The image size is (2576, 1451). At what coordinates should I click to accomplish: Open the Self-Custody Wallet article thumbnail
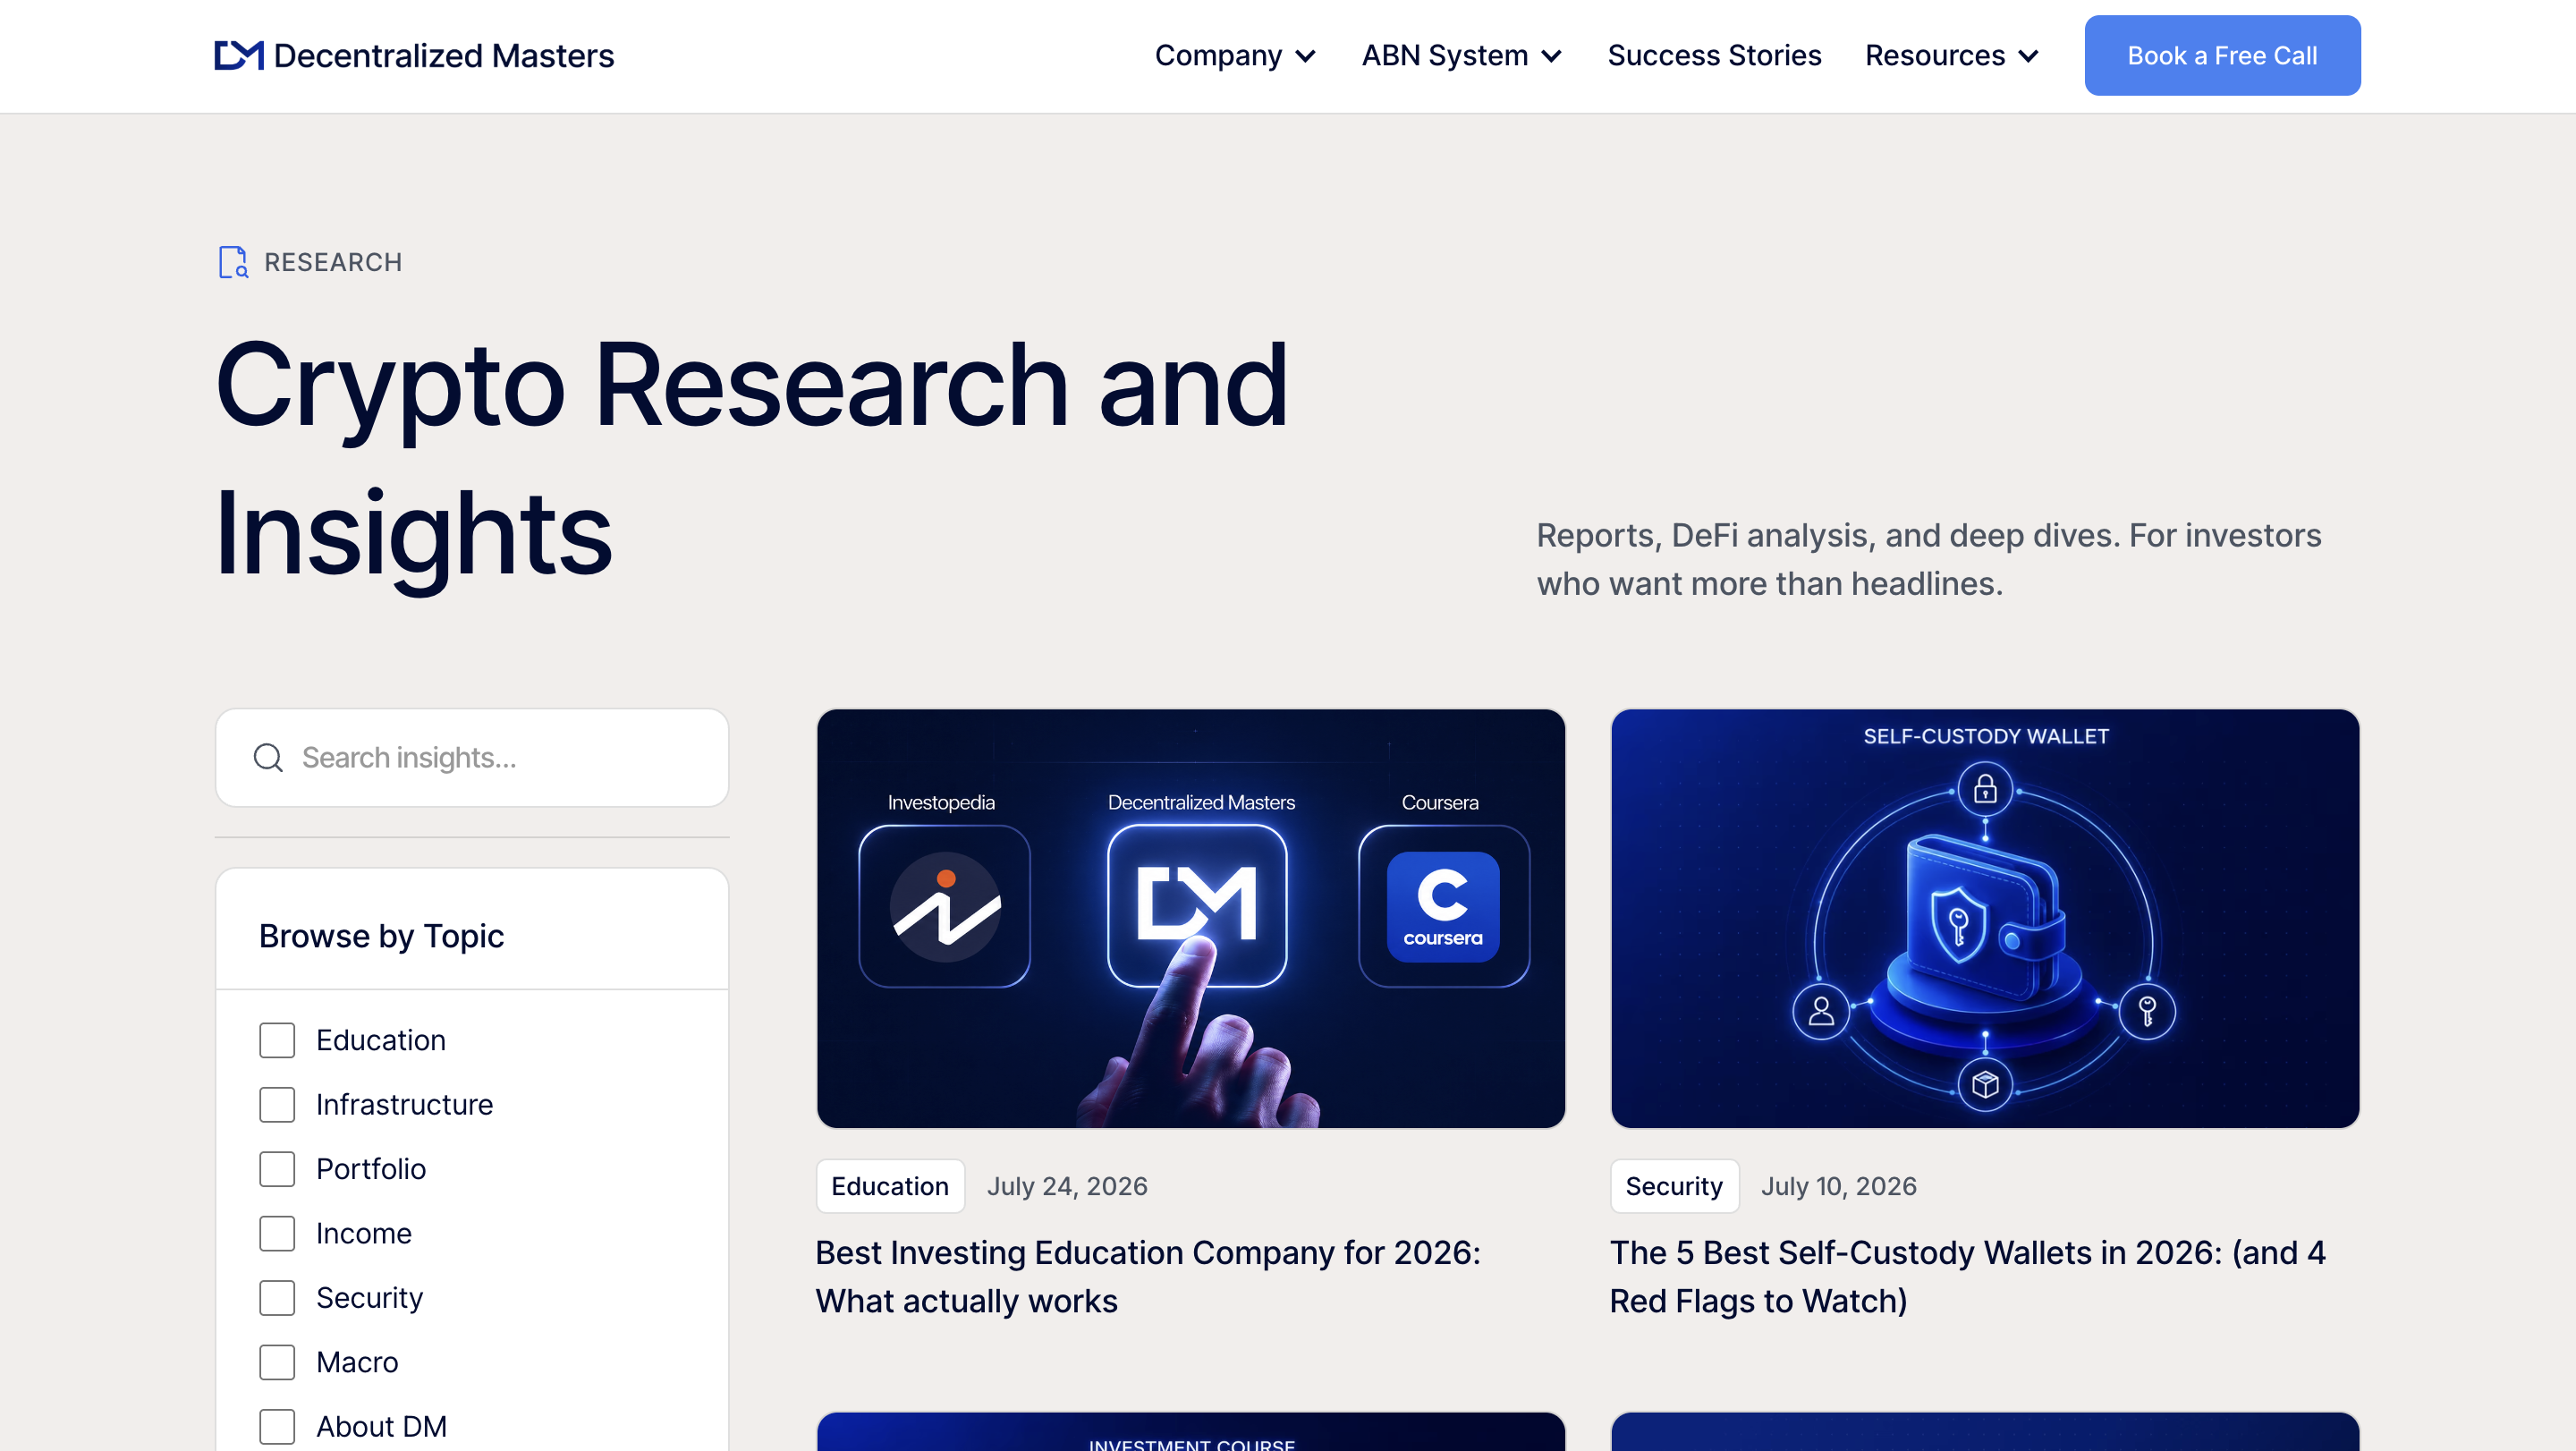[1985, 918]
